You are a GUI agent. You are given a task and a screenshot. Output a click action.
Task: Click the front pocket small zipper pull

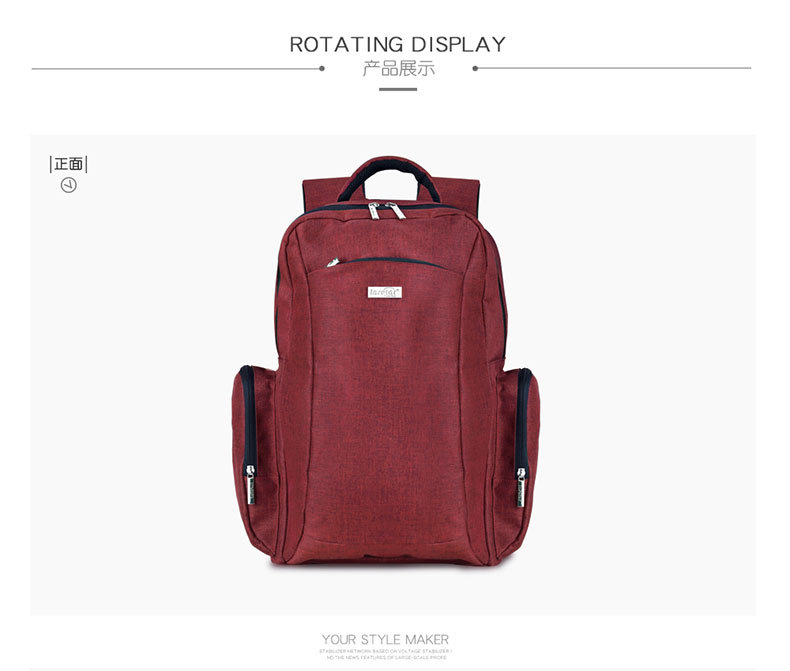333,262
